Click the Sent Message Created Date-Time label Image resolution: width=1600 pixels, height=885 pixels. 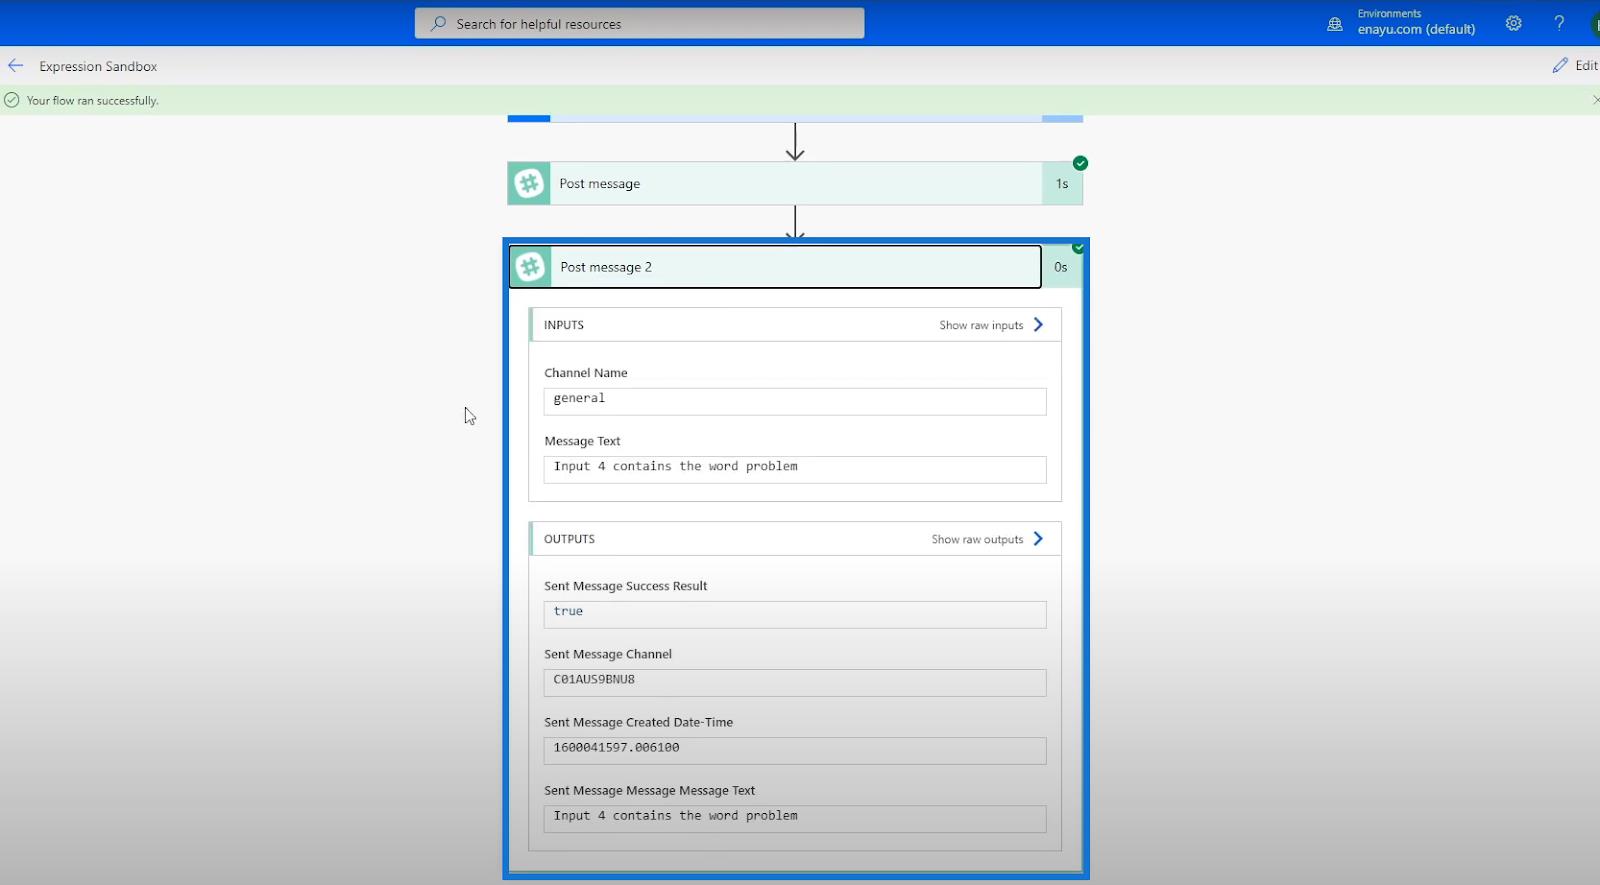(638, 722)
